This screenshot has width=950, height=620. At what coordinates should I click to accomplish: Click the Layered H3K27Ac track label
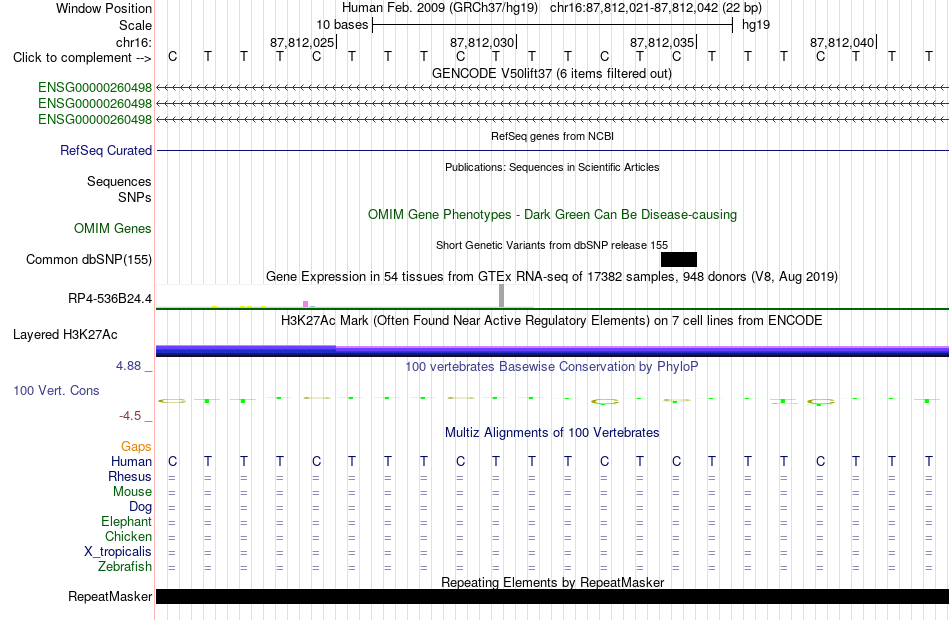(x=65, y=335)
